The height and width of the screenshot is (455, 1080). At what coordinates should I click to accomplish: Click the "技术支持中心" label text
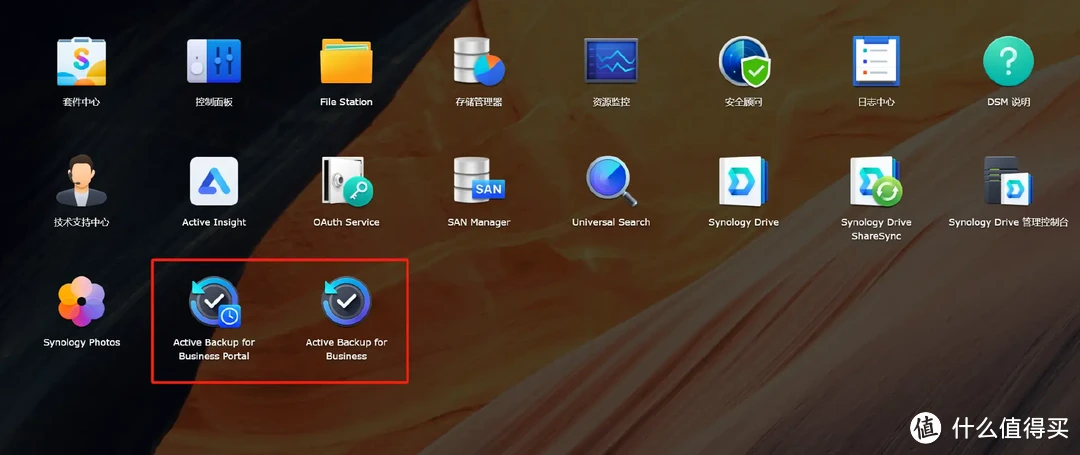pyautogui.click(x=81, y=222)
